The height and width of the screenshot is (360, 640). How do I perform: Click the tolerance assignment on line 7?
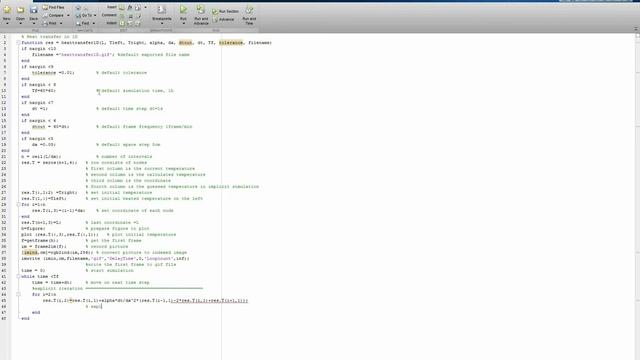(53, 73)
